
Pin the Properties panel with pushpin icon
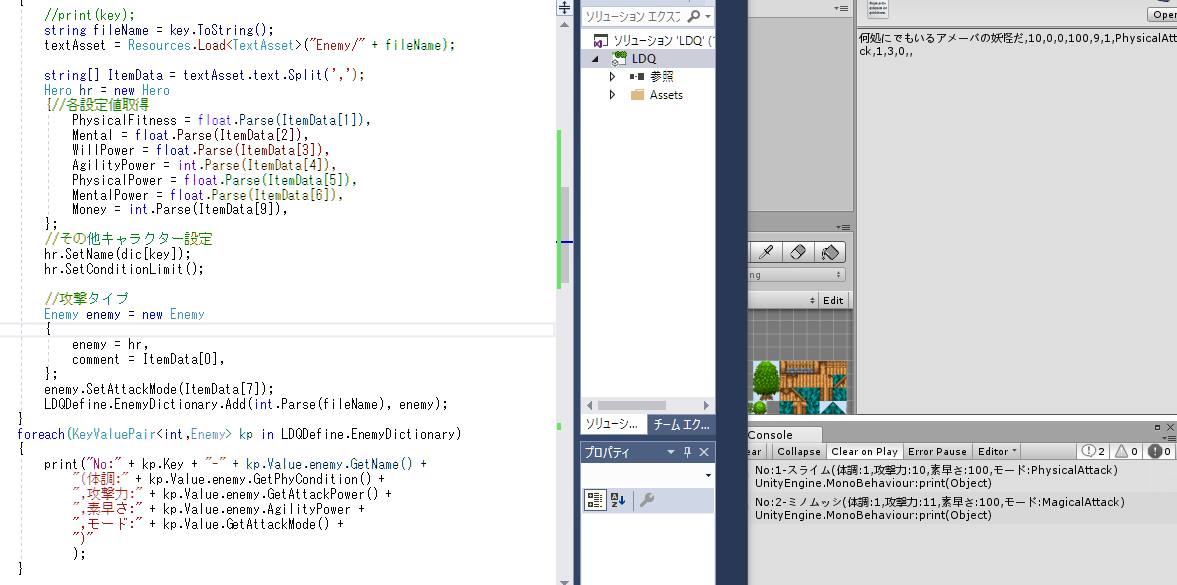click(x=688, y=452)
